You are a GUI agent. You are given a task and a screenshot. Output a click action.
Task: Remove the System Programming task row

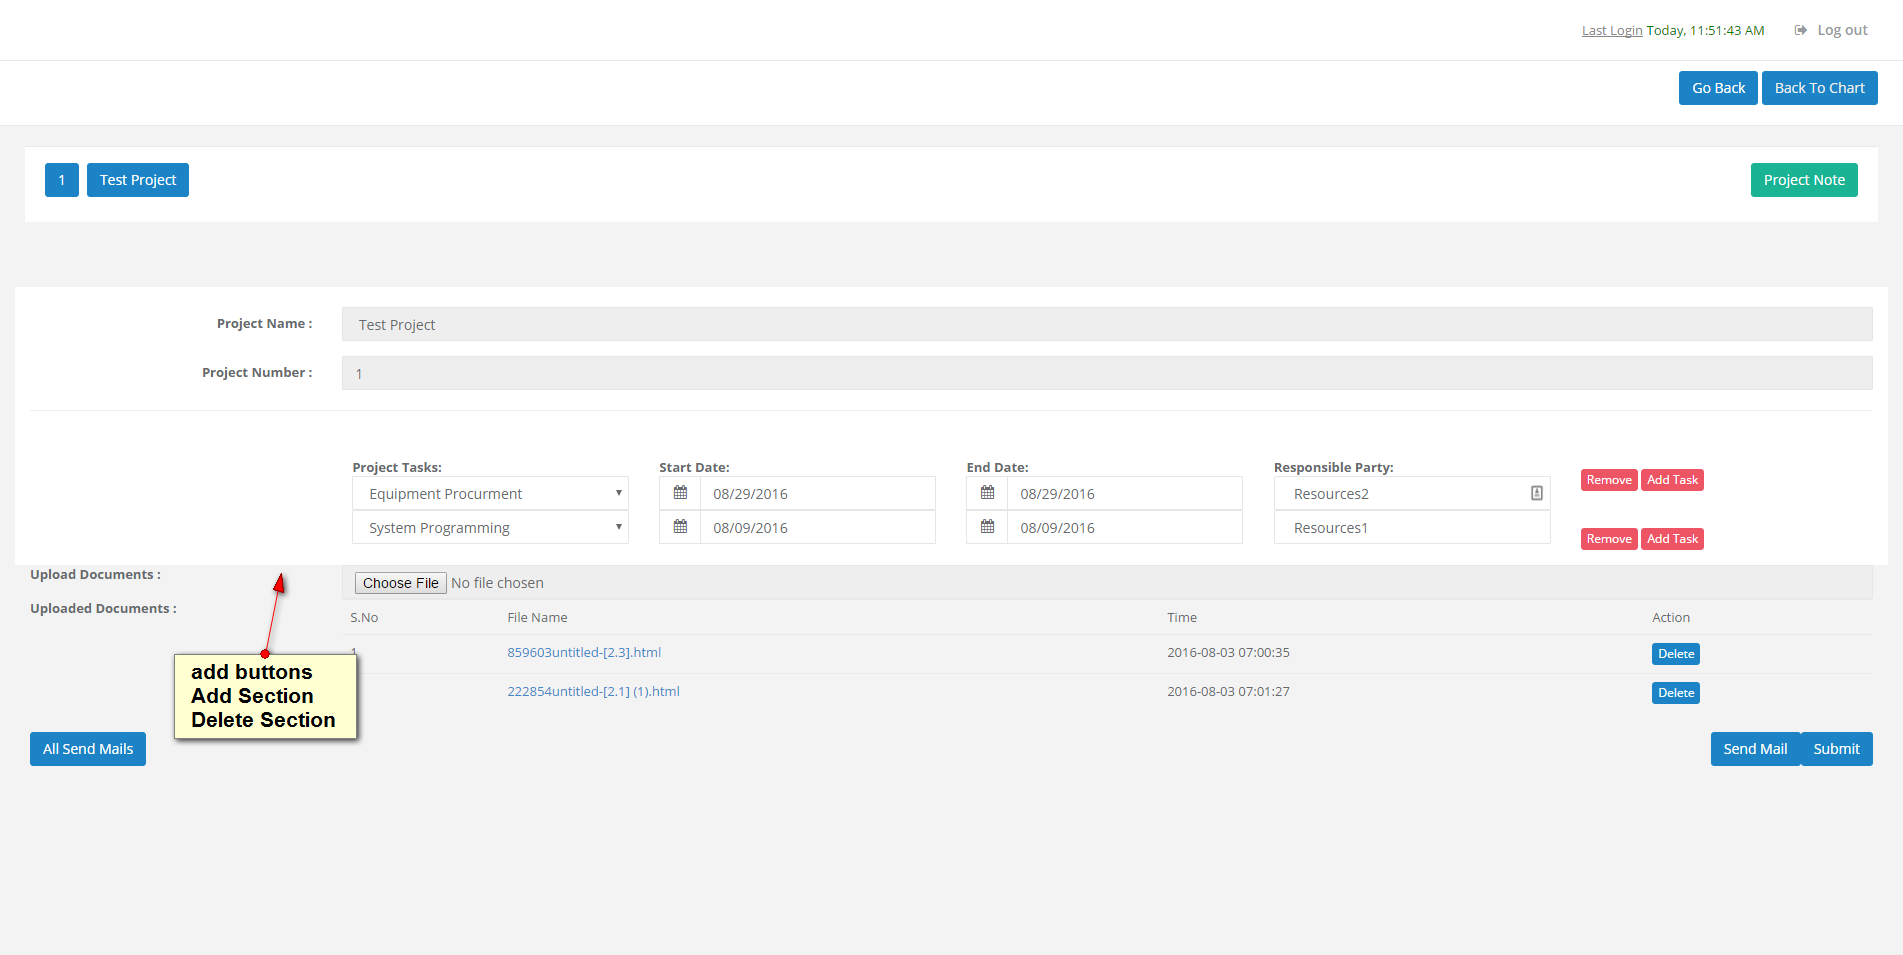1609,539
